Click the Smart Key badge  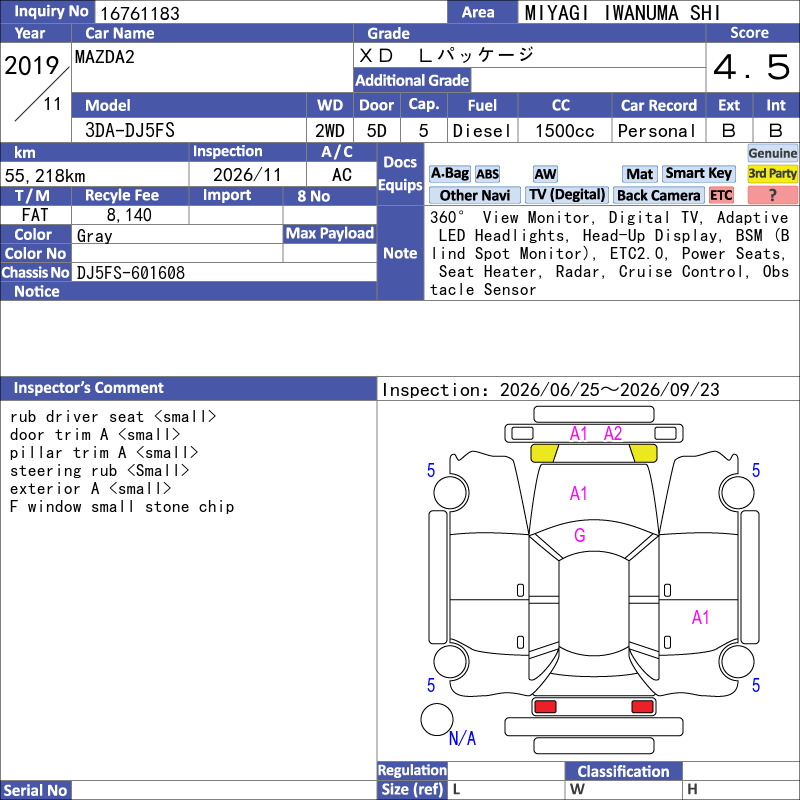click(699, 173)
